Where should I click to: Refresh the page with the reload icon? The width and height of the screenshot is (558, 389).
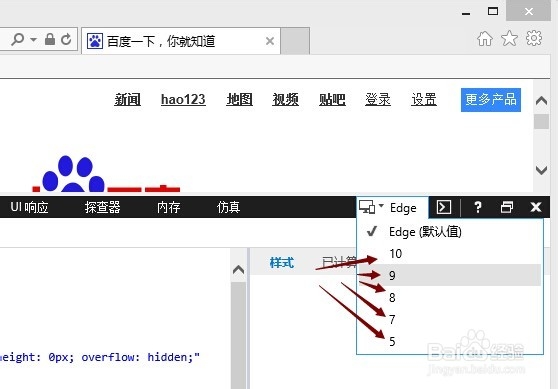pyautogui.click(x=66, y=39)
